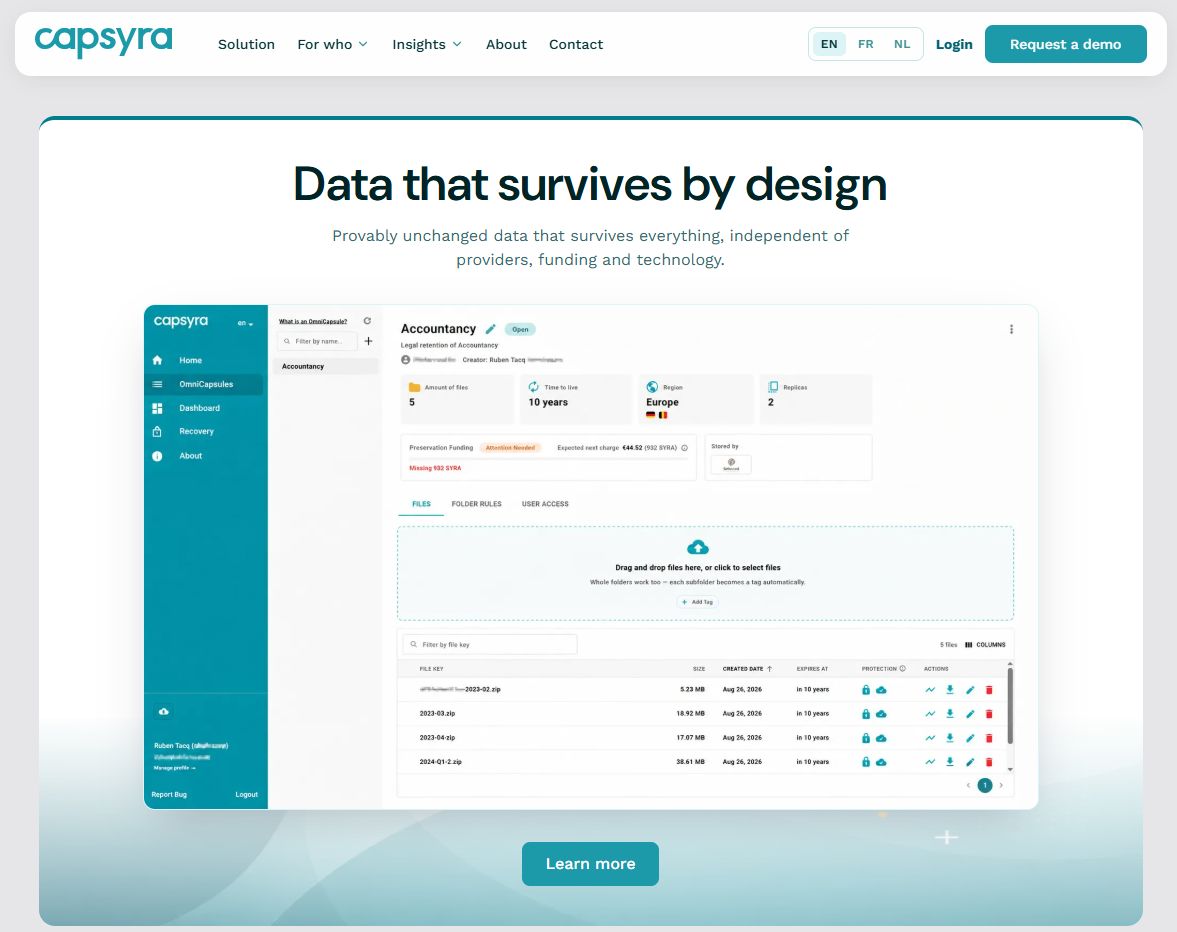Viewport: 1177px width, 932px height.
Task: Click the Manage profile link in the sidebar
Action: tap(174, 768)
